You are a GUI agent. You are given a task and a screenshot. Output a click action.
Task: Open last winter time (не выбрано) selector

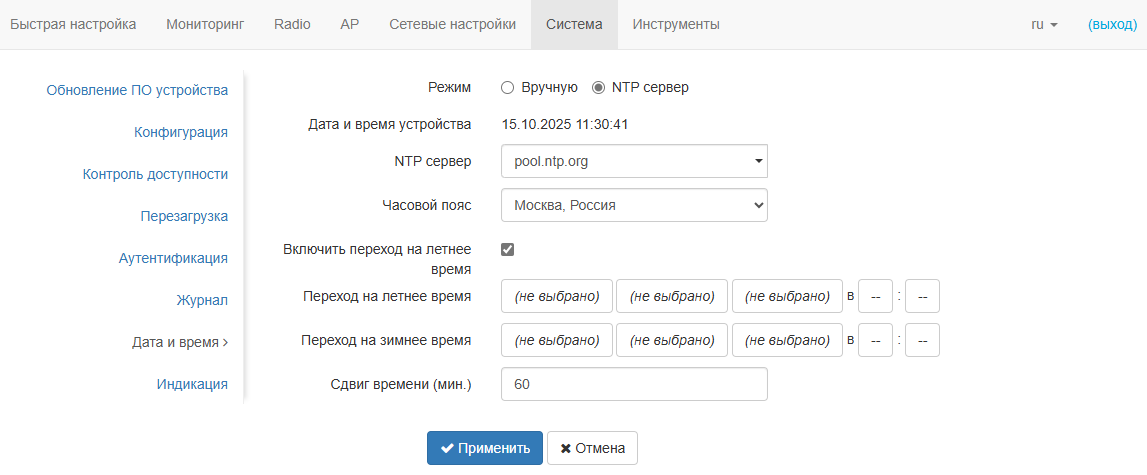click(x=787, y=340)
